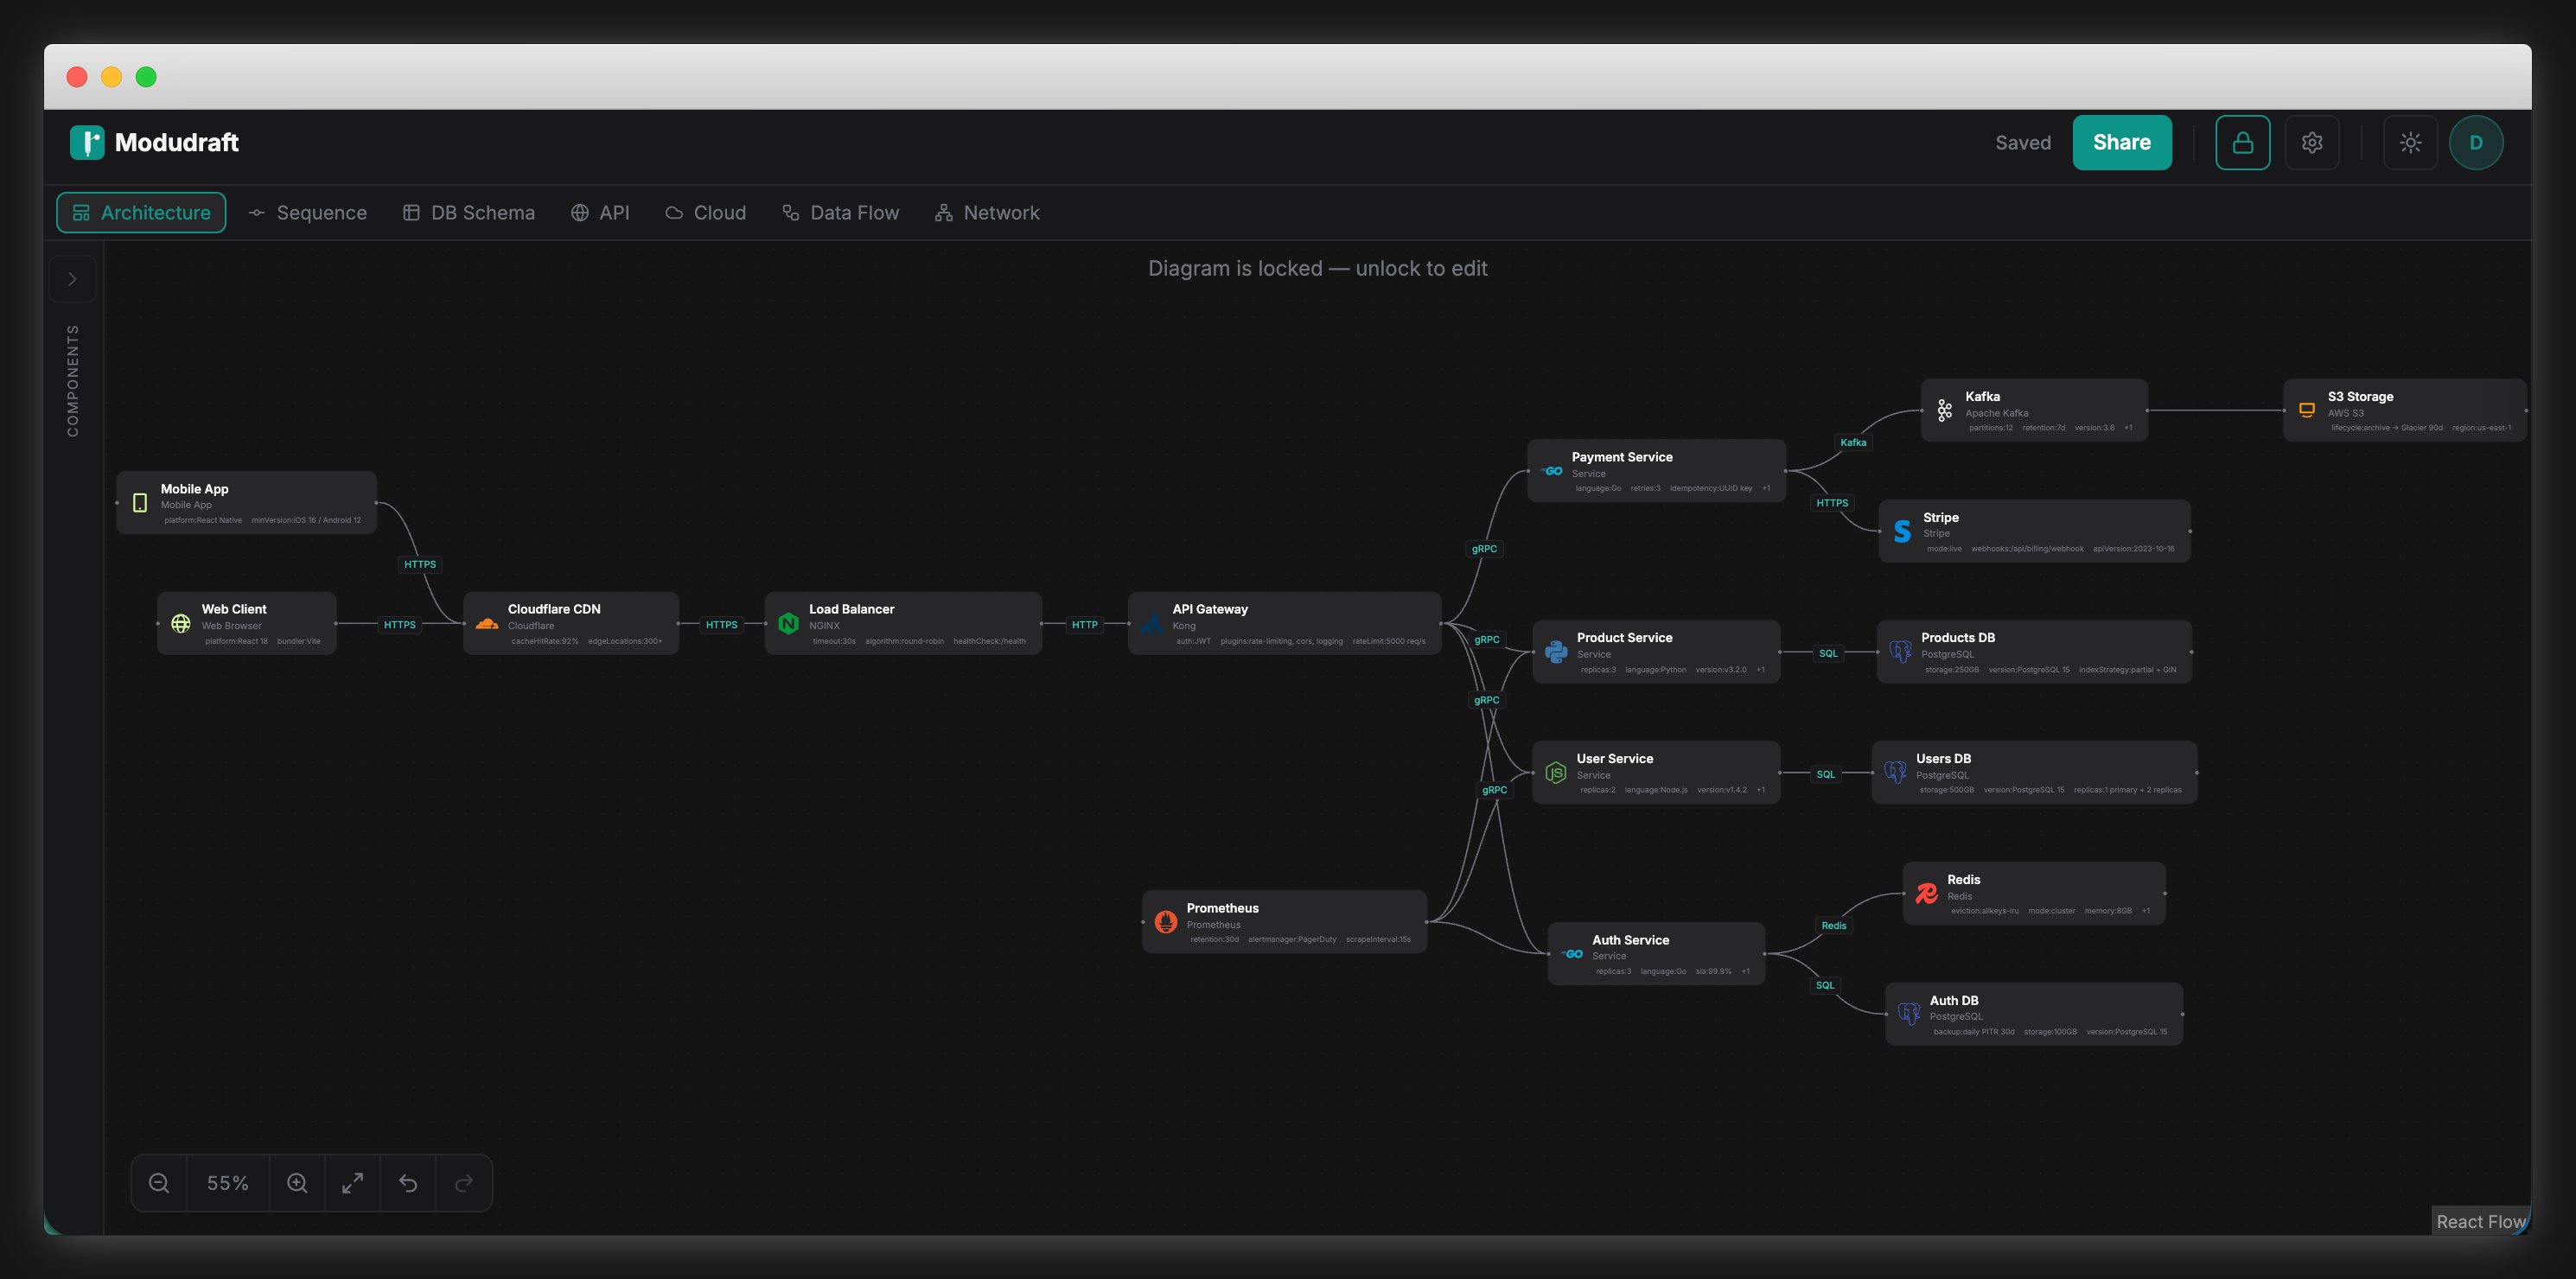The height and width of the screenshot is (1279, 2576).
Task: Click the Prometheus flame icon
Action: coord(1166,922)
